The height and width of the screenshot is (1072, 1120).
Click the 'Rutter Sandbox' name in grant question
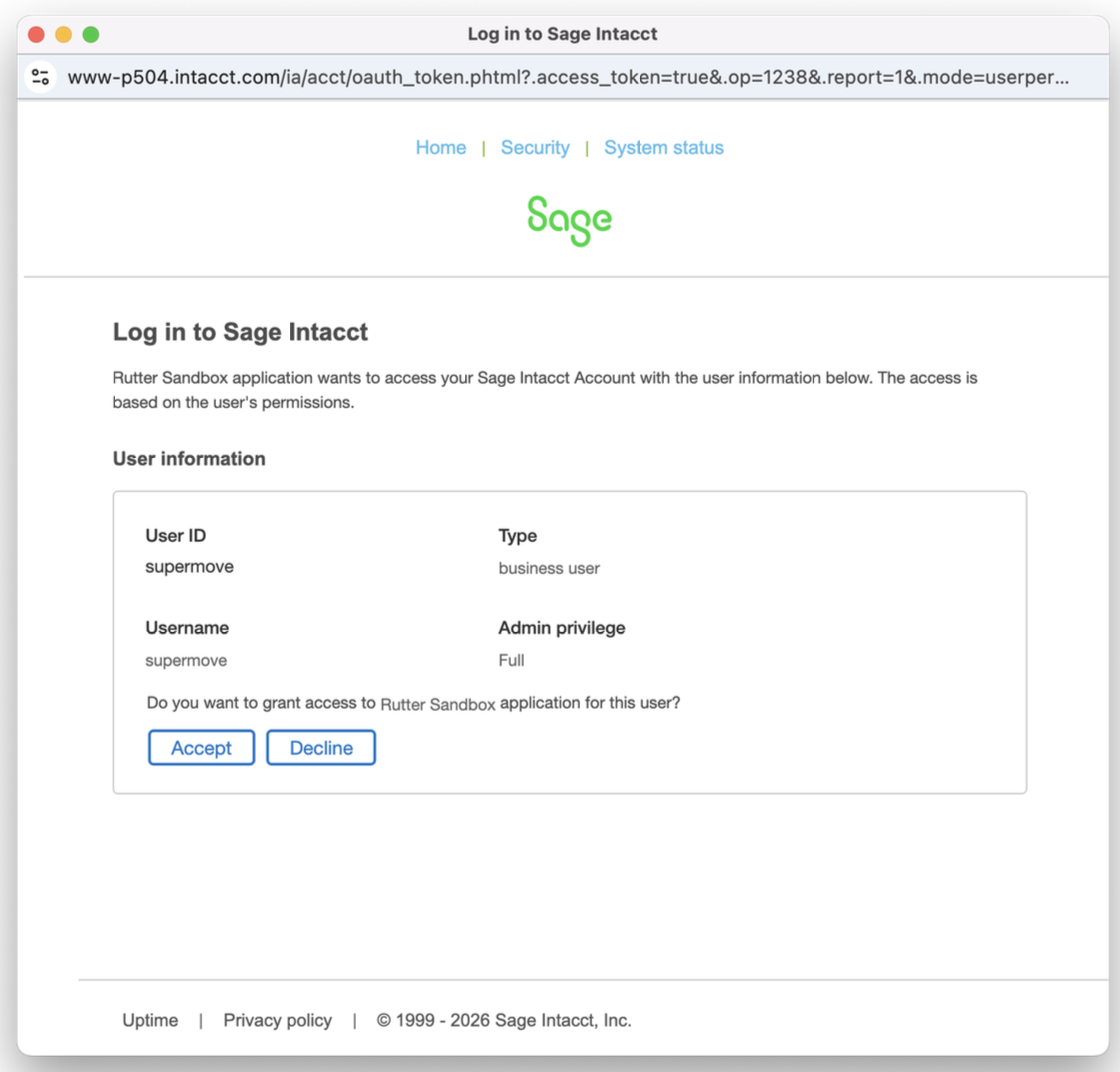(438, 705)
